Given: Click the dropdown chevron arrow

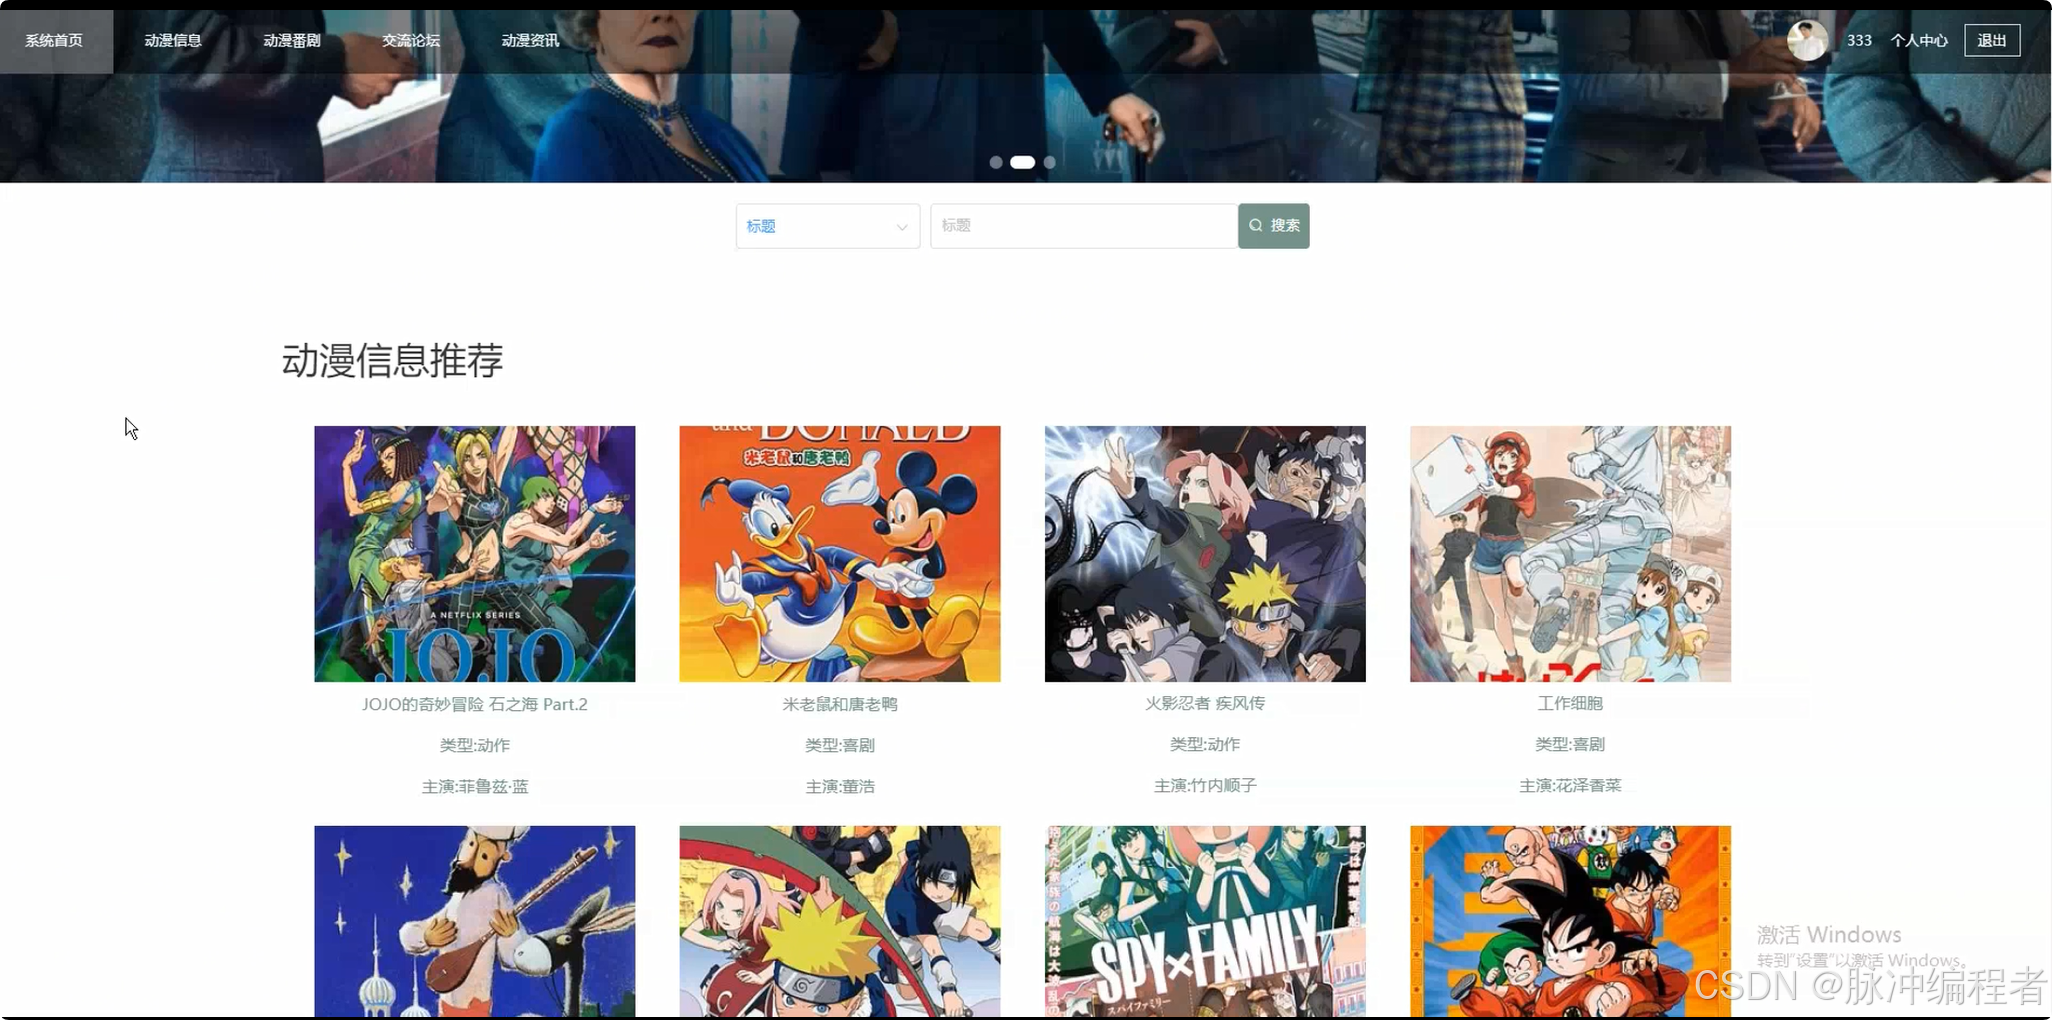Looking at the screenshot, I should tap(901, 227).
